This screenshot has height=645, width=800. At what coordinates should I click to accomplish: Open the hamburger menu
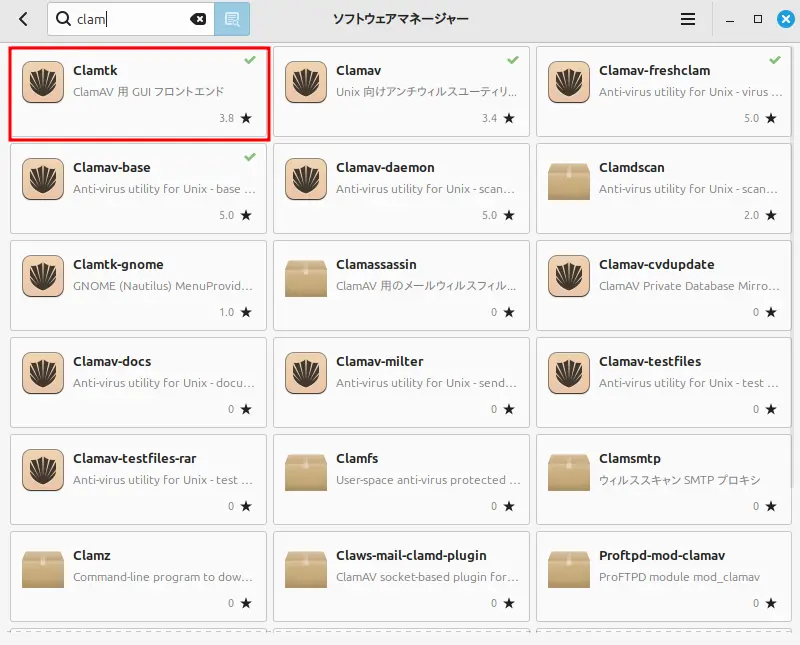click(688, 19)
